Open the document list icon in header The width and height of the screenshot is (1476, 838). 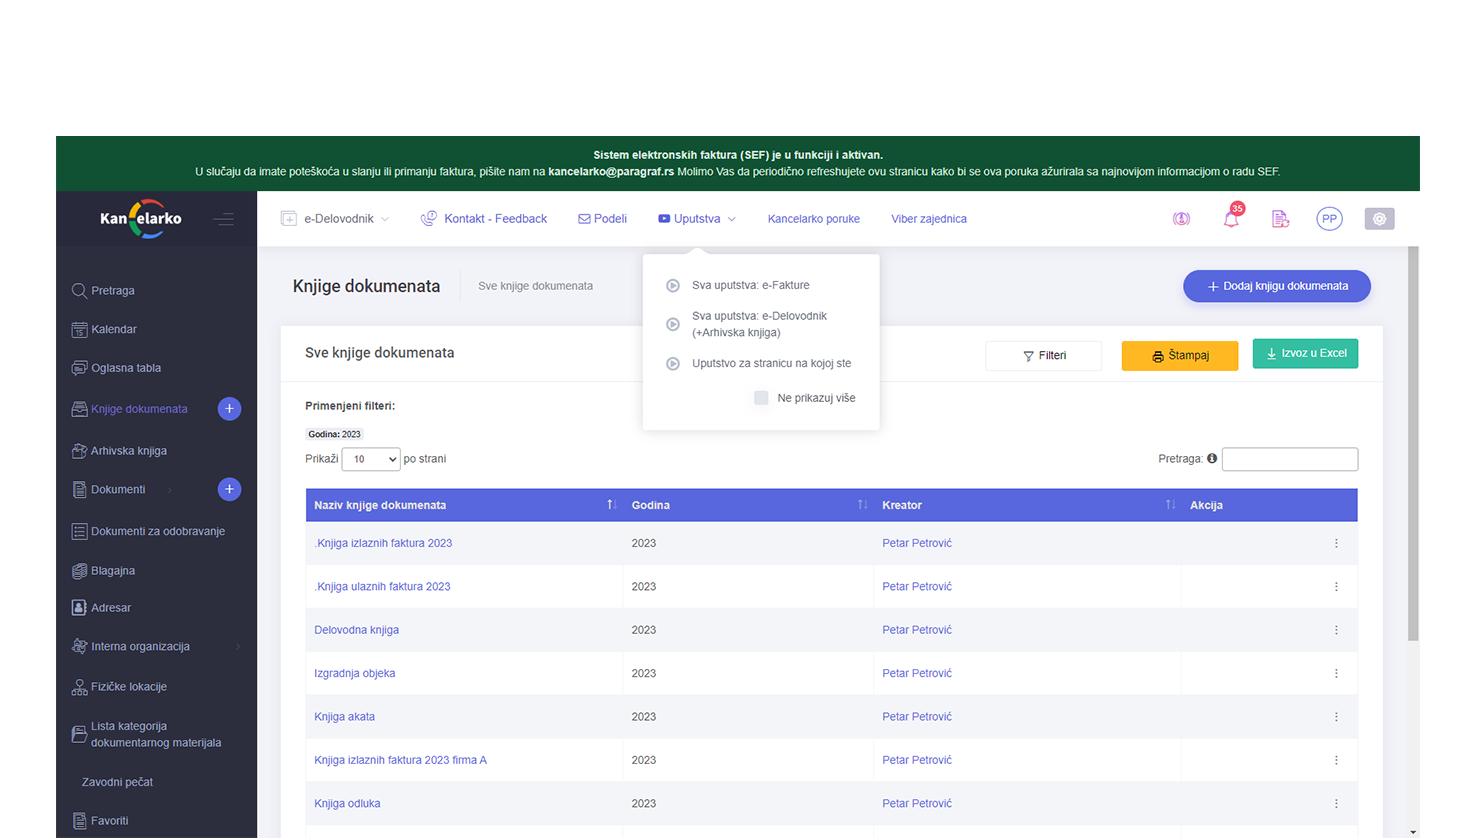coord(1280,219)
